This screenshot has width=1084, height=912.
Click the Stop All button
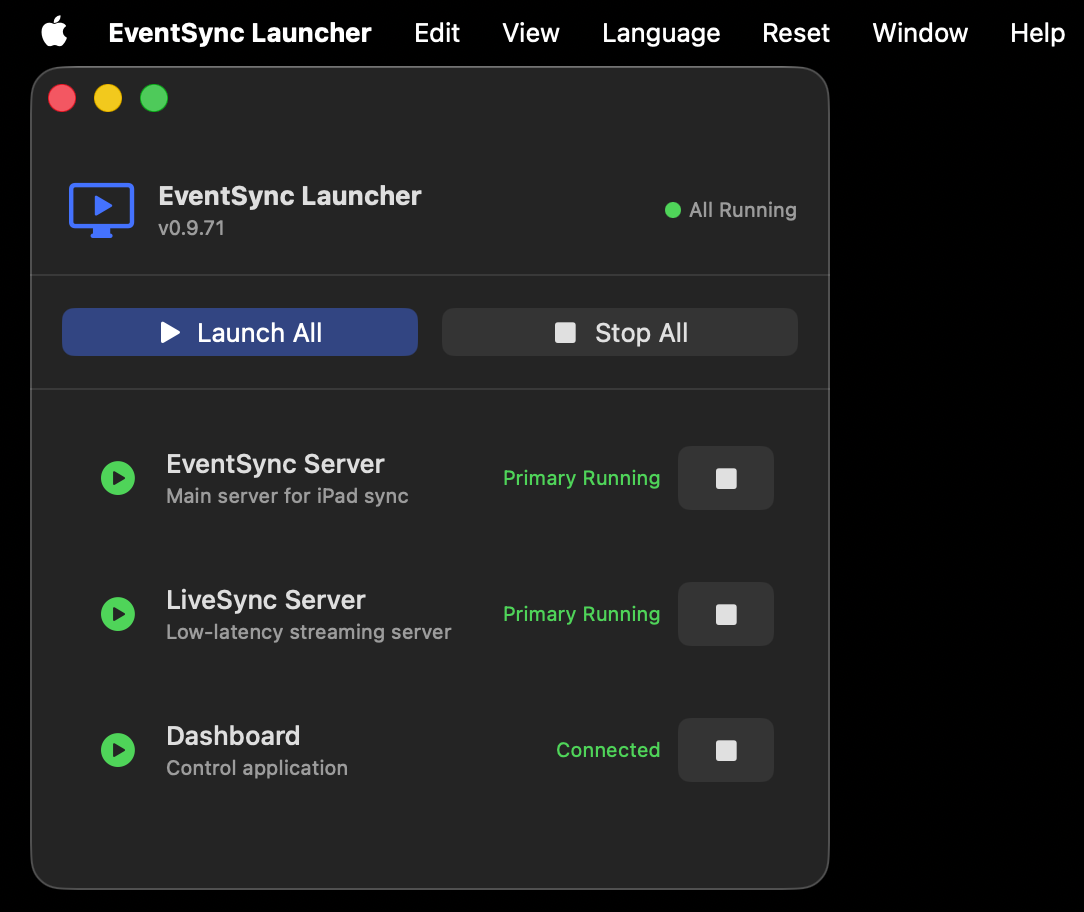tap(619, 332)
